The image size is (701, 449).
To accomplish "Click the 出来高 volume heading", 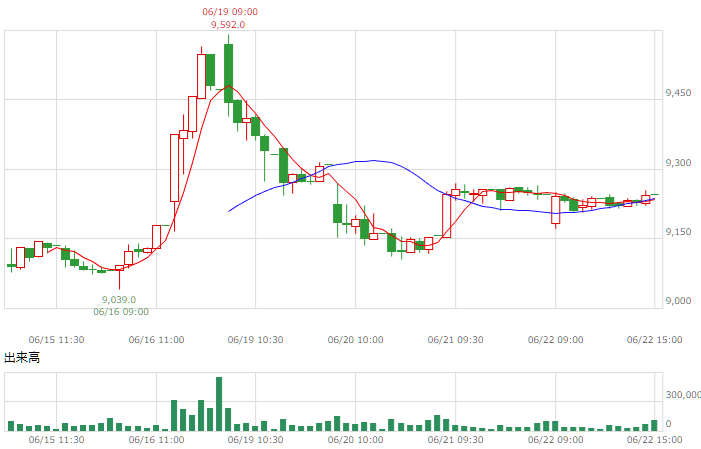I will pos(22,358).
